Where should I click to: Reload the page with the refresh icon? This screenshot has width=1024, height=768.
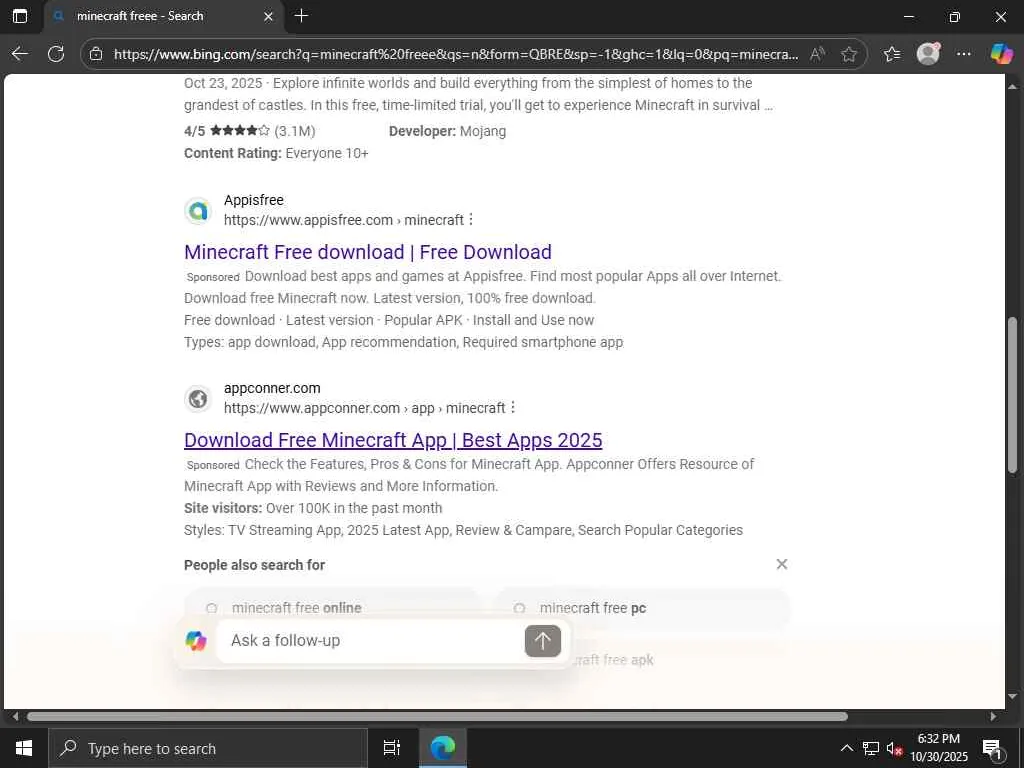click(56, 54)
